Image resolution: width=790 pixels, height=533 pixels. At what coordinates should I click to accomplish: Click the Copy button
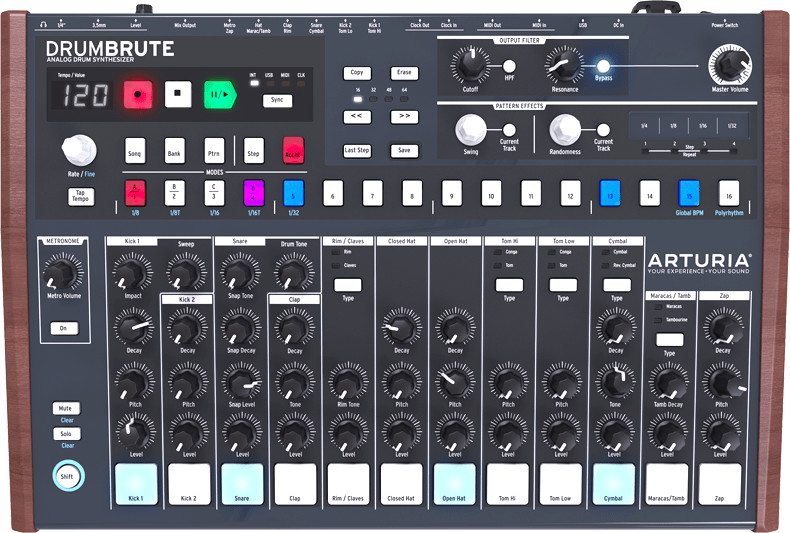tap(357, 73)
